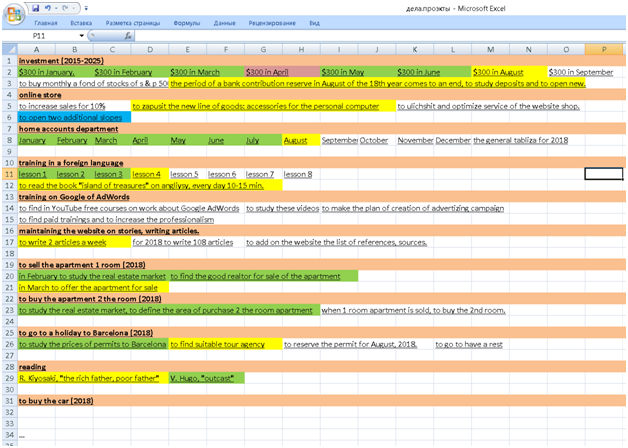Click the cell 'to find the good realtor'
The width and height of the screenshot is (628, 448).
point(263,276)
